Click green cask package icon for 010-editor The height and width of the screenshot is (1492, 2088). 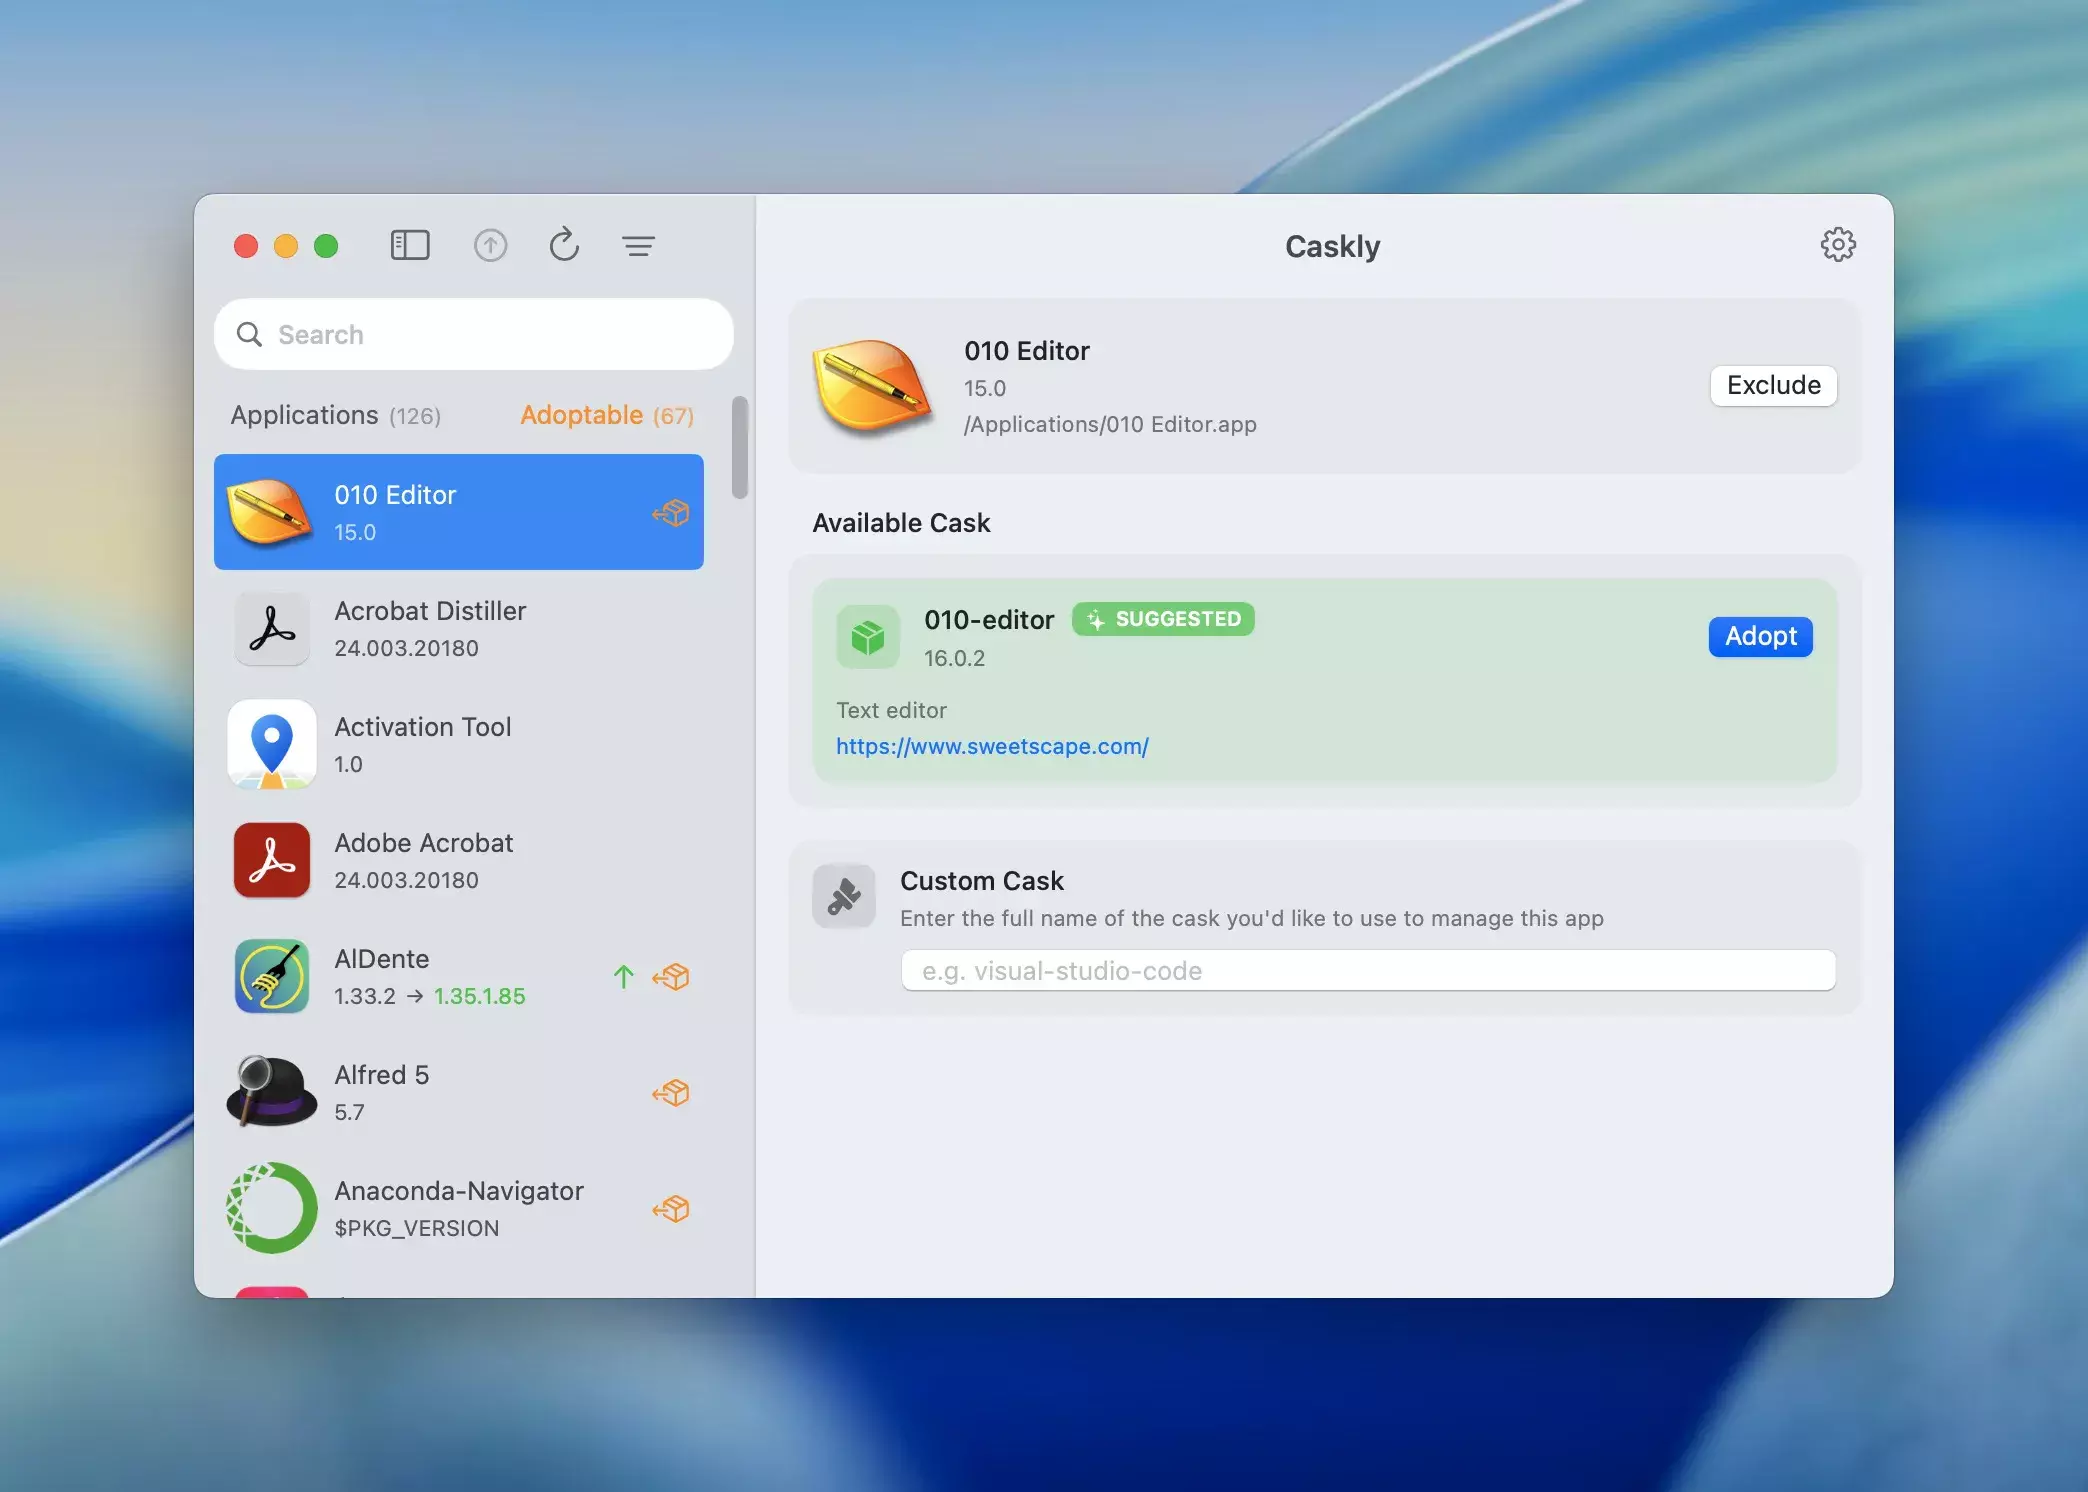868,637
